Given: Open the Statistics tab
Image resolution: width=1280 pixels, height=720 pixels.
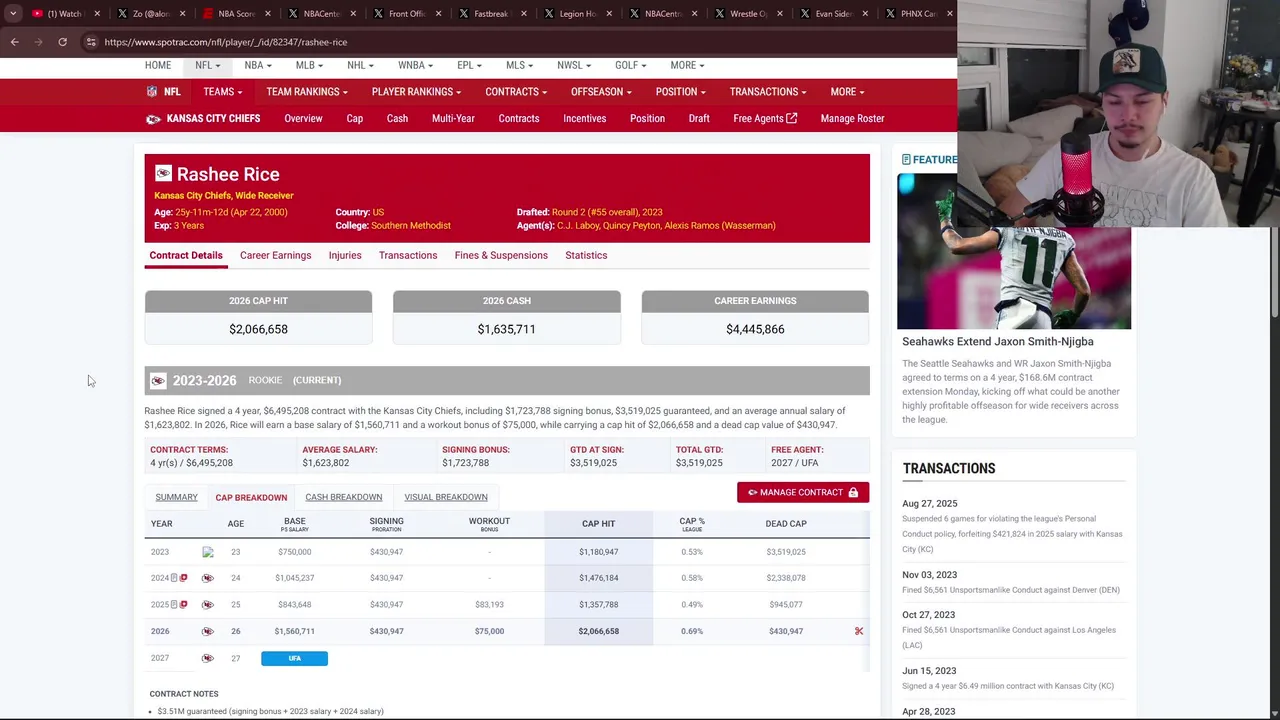Looking at the screenshot, I should pyautogui.click(x=586, y=255).
